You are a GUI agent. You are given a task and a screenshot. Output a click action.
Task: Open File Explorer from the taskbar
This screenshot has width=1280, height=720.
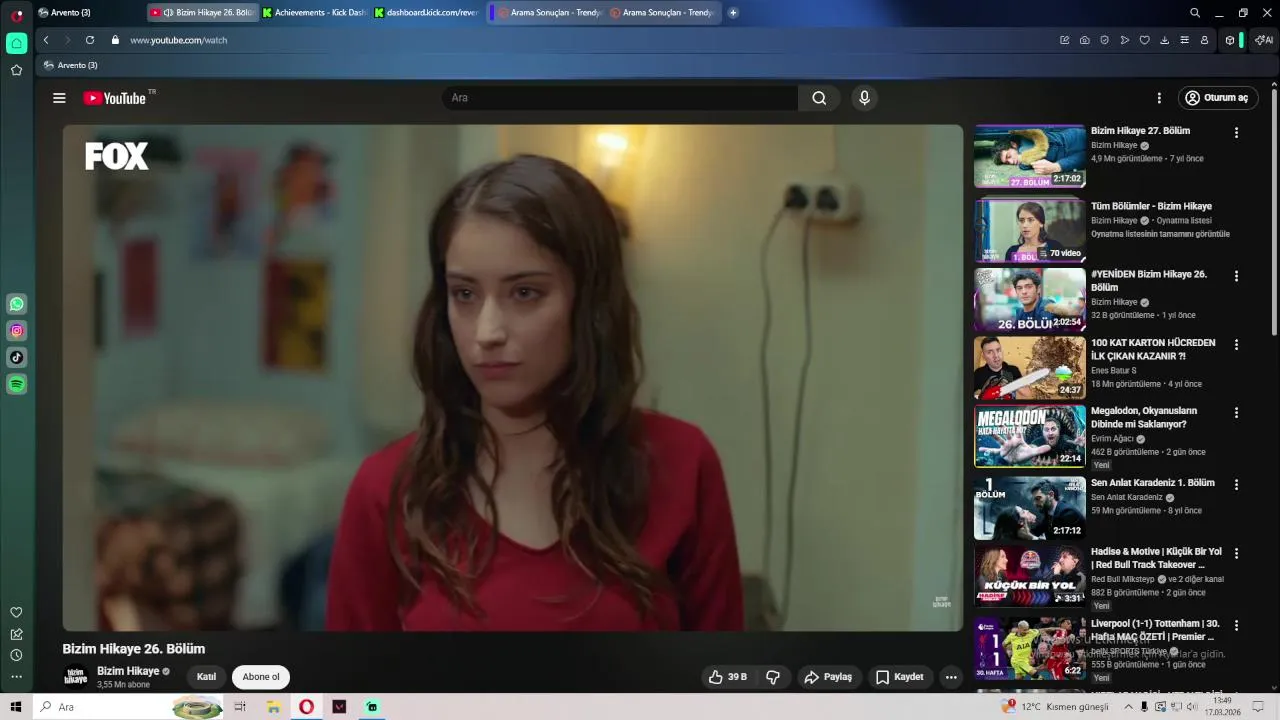(273, 707)
